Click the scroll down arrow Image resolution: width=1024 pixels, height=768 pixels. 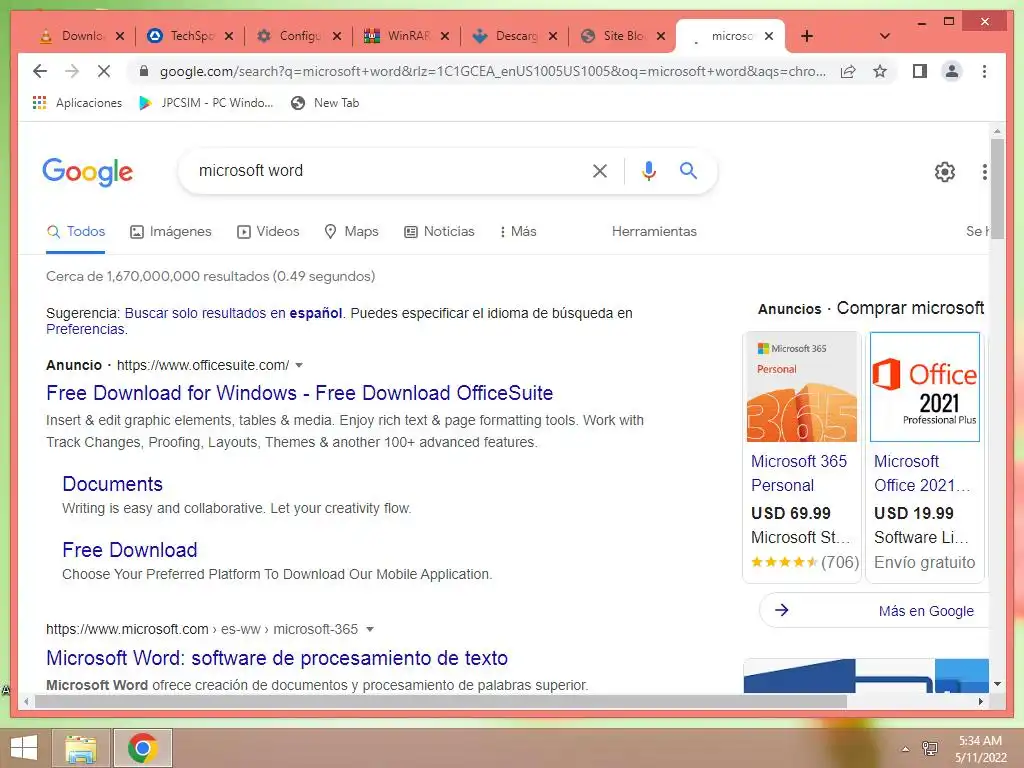coord(997,684)
